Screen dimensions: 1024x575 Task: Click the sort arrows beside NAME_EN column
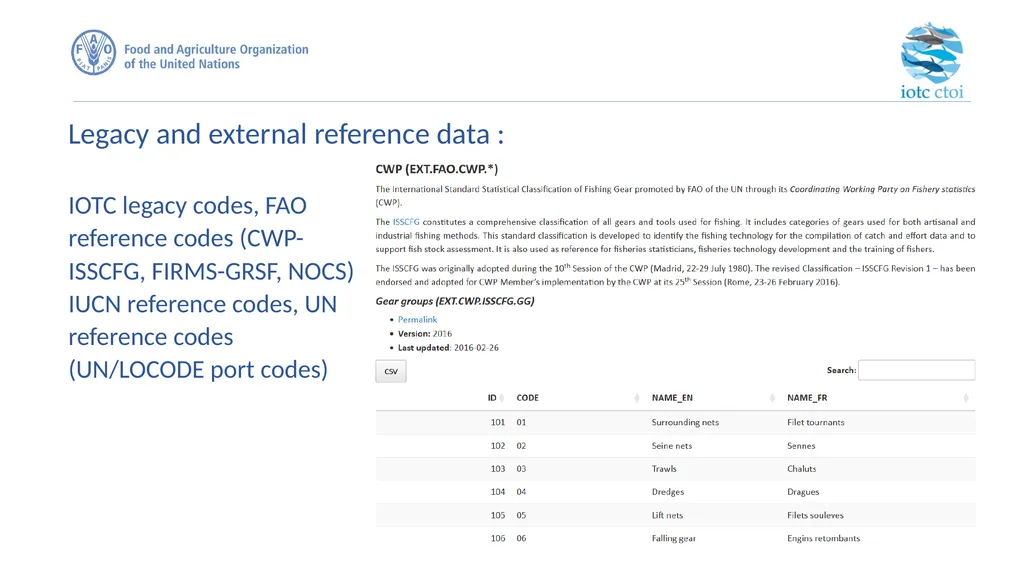click(x=772, y=398)
